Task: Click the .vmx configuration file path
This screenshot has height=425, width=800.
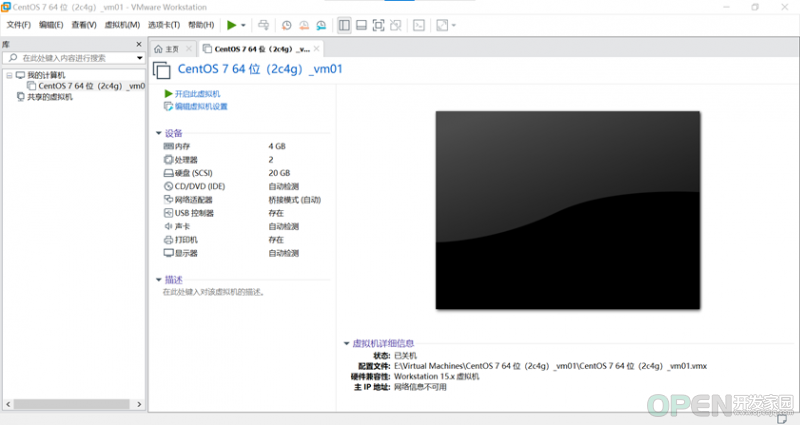Action: [x=551, y=366]
